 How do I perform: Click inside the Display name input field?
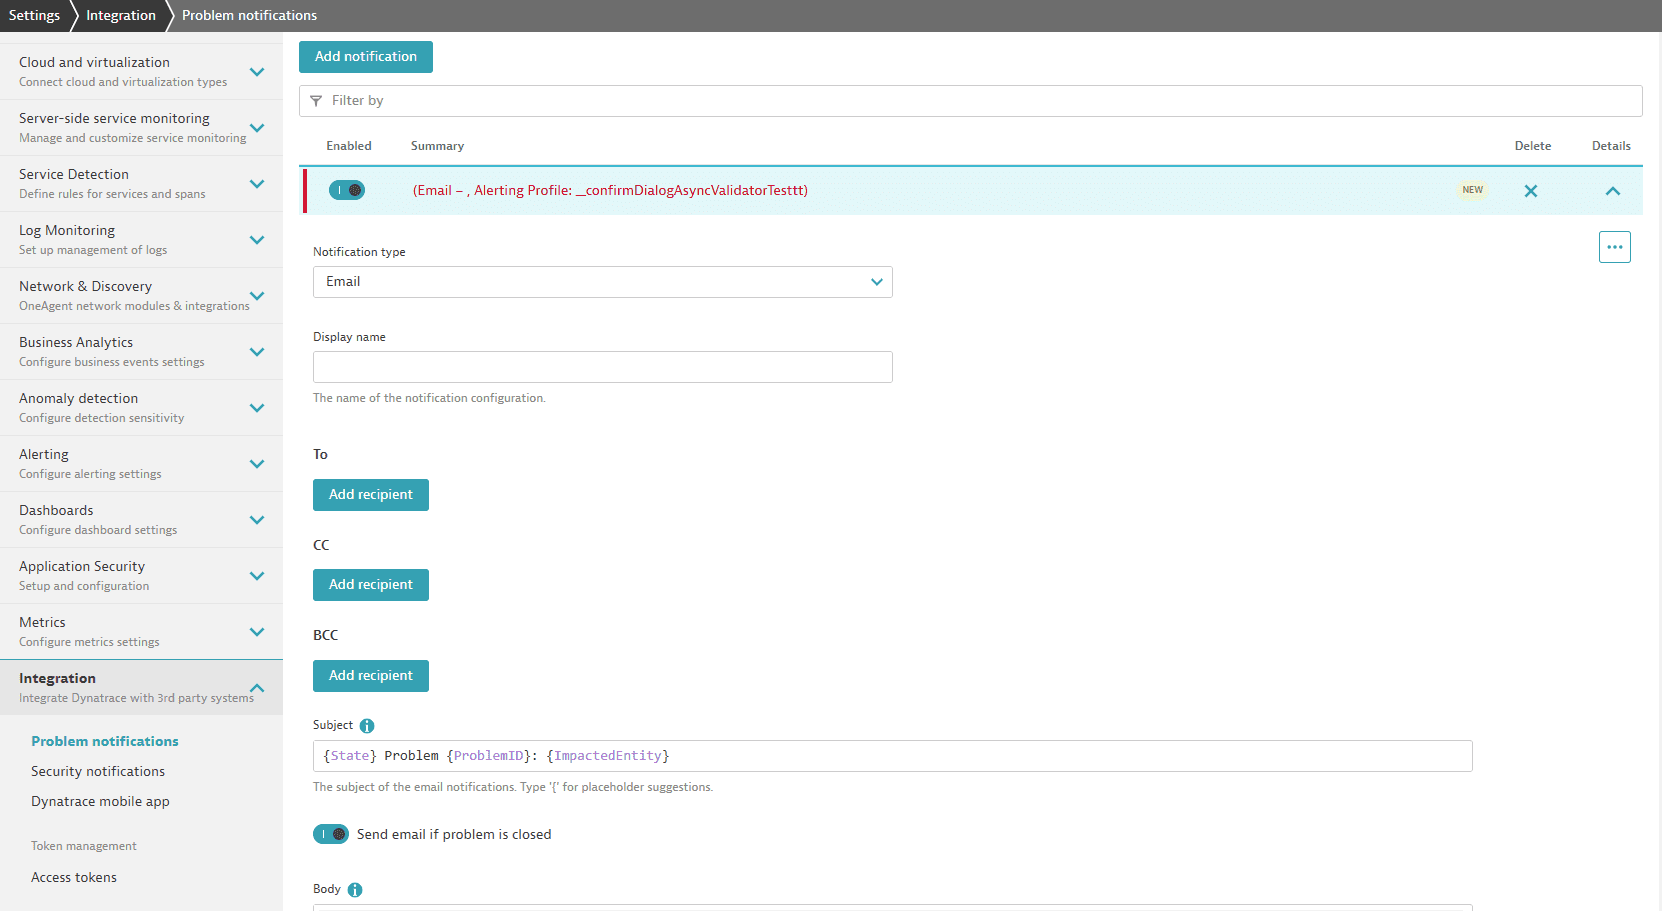click(602, 367)
